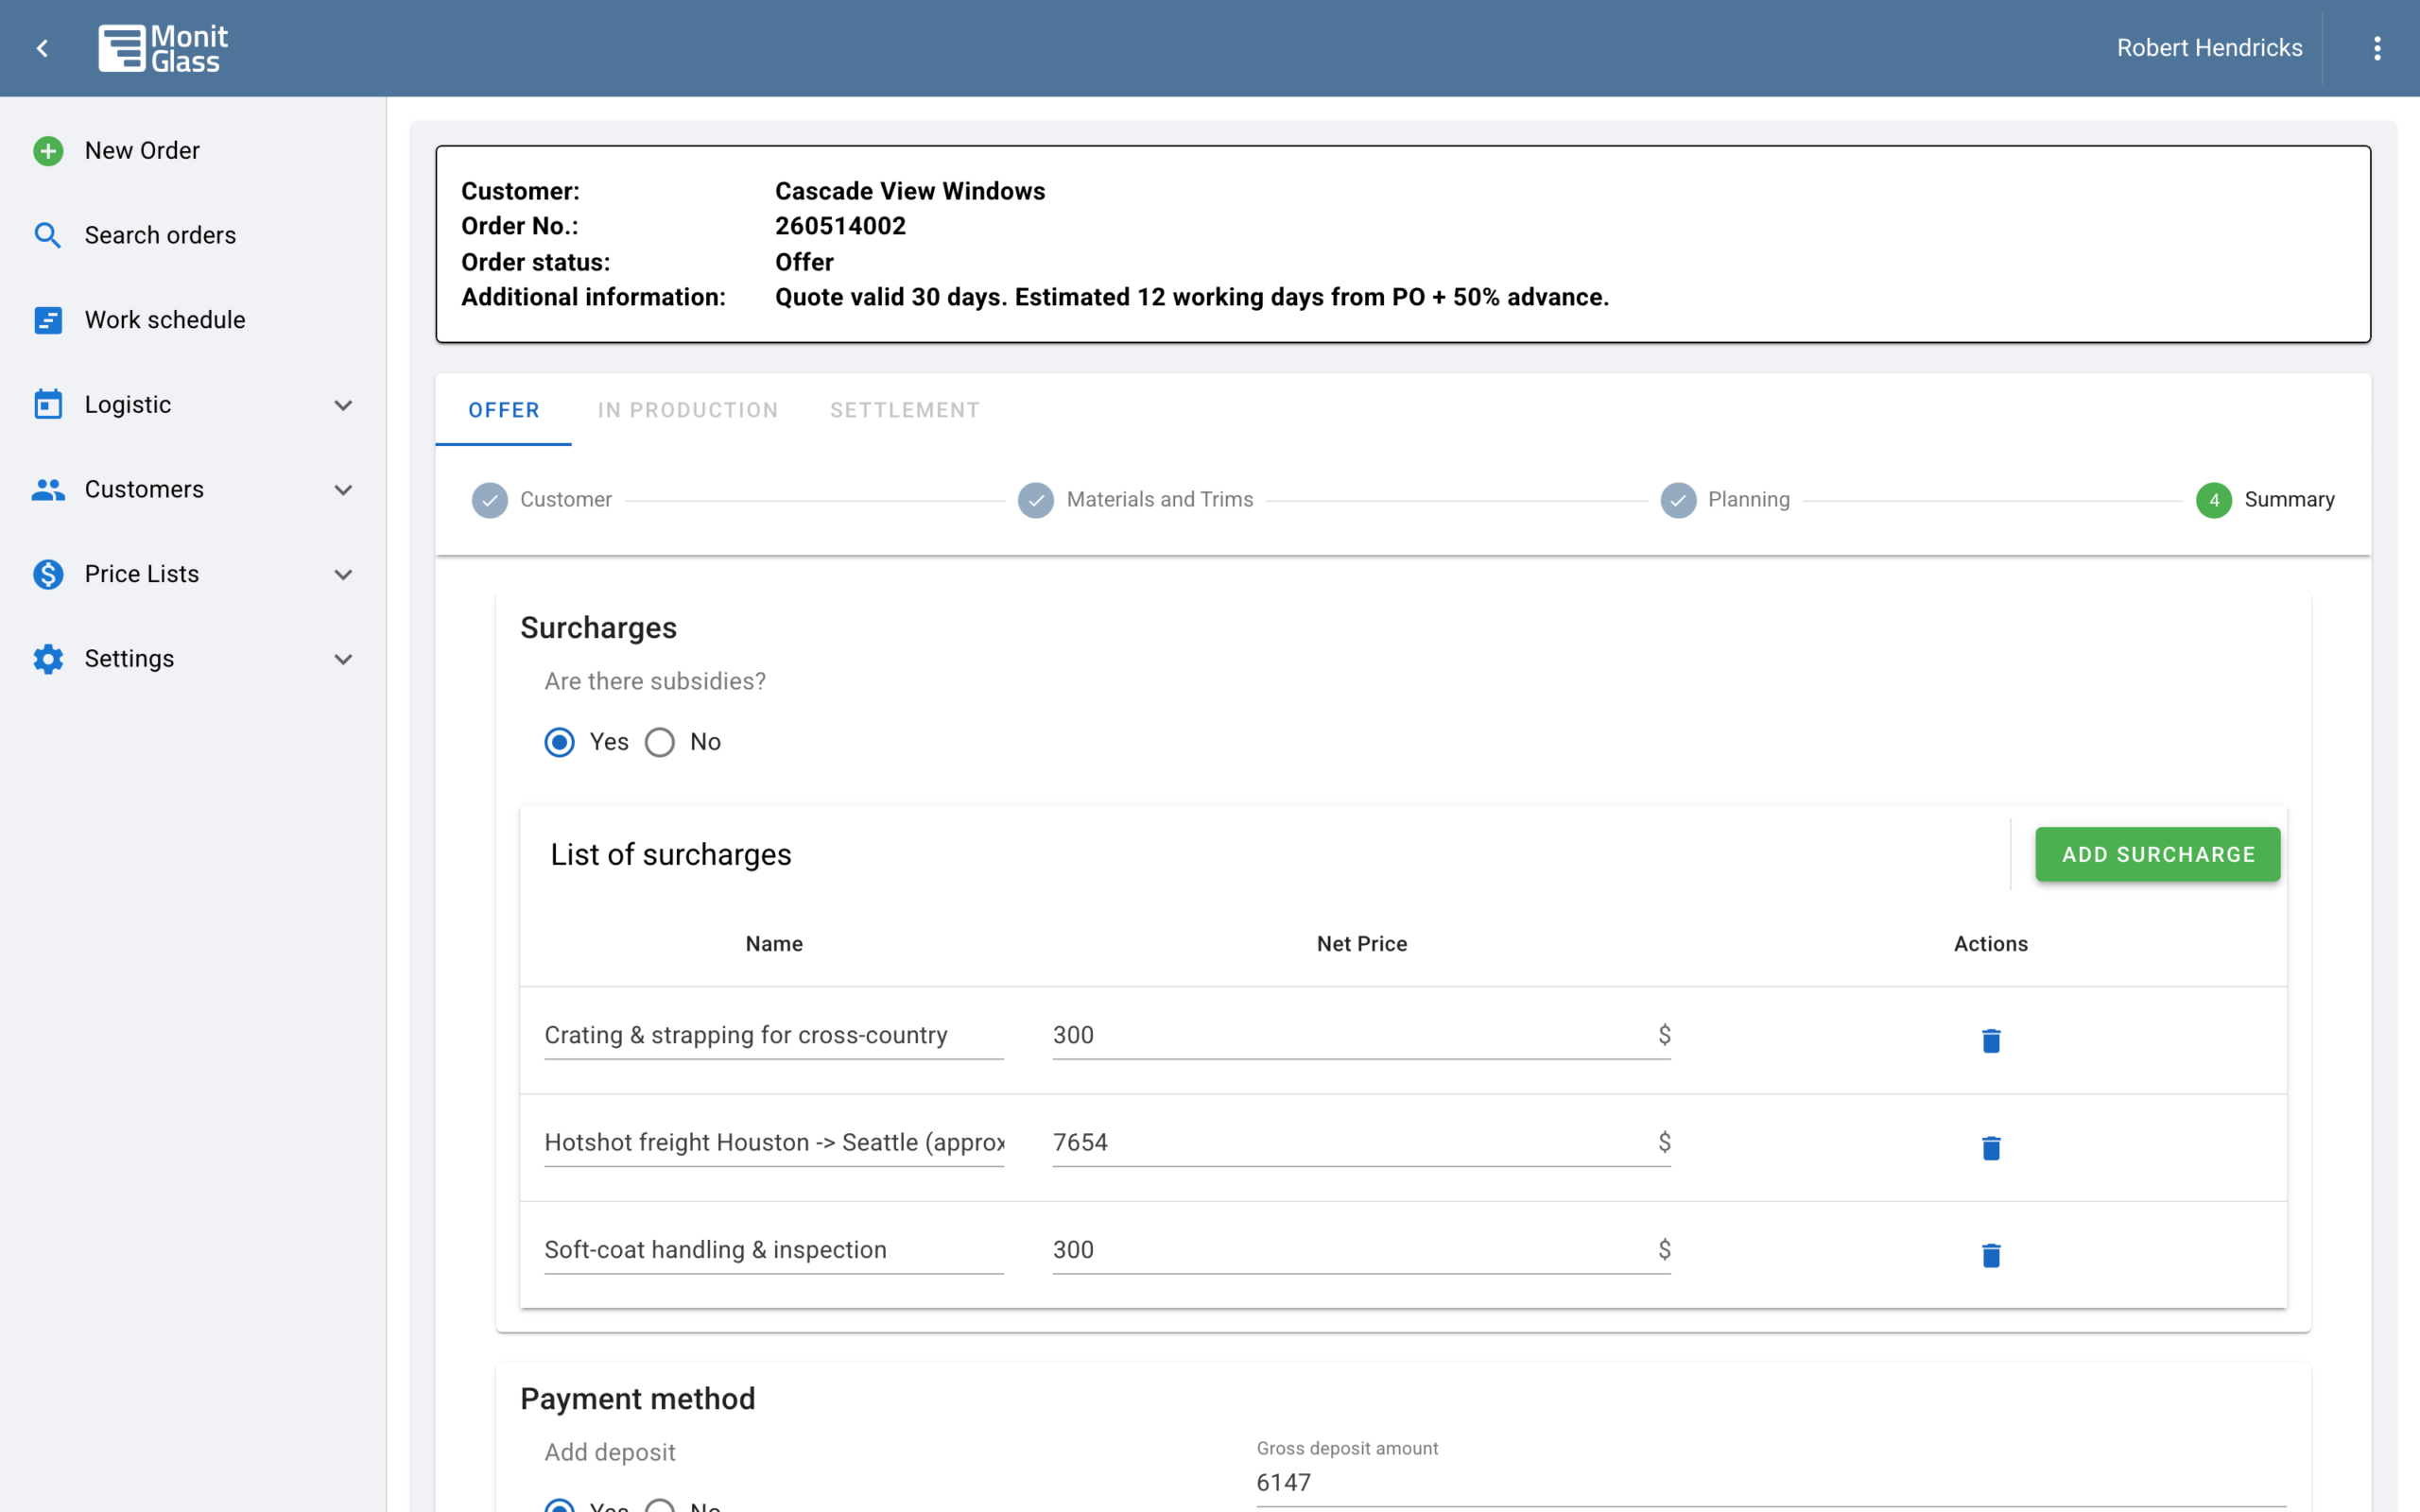This screenshot has height=1512, width=2420.
Task: Delete the Crating & strapping surcharge
Action: coord(1991,1040)
